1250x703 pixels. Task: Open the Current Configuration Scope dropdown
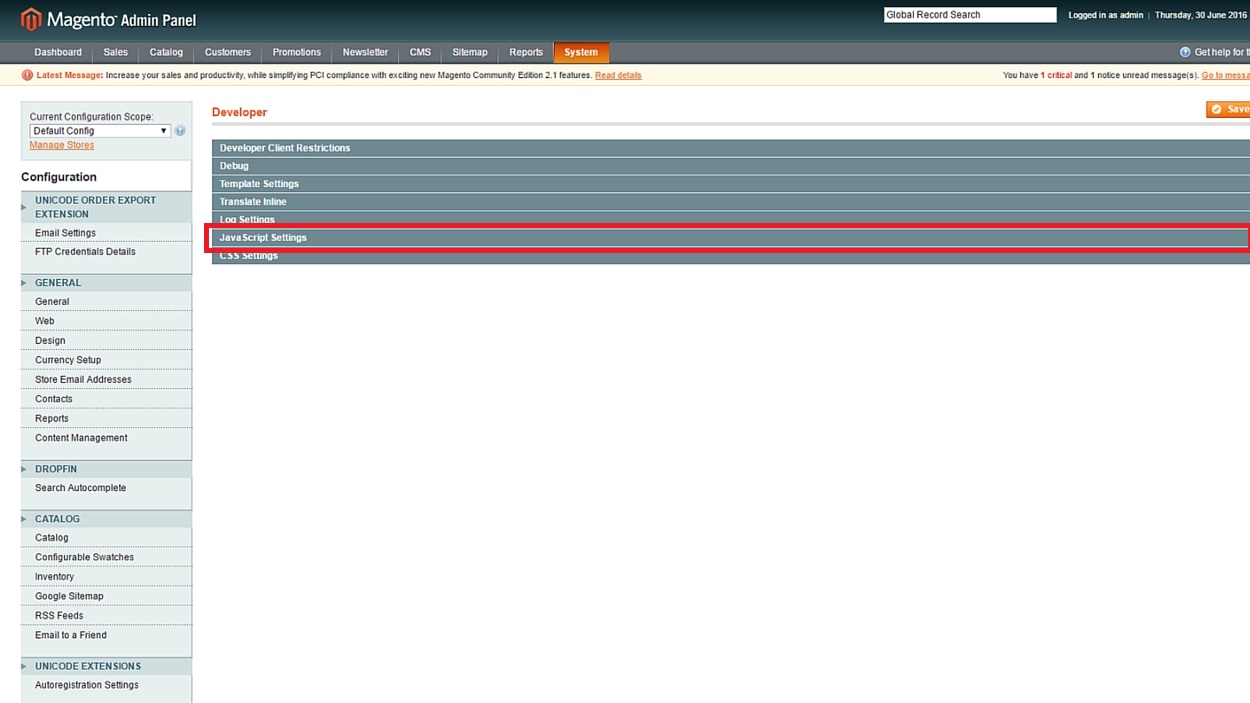pyautogui.click(x=100, y=131)
